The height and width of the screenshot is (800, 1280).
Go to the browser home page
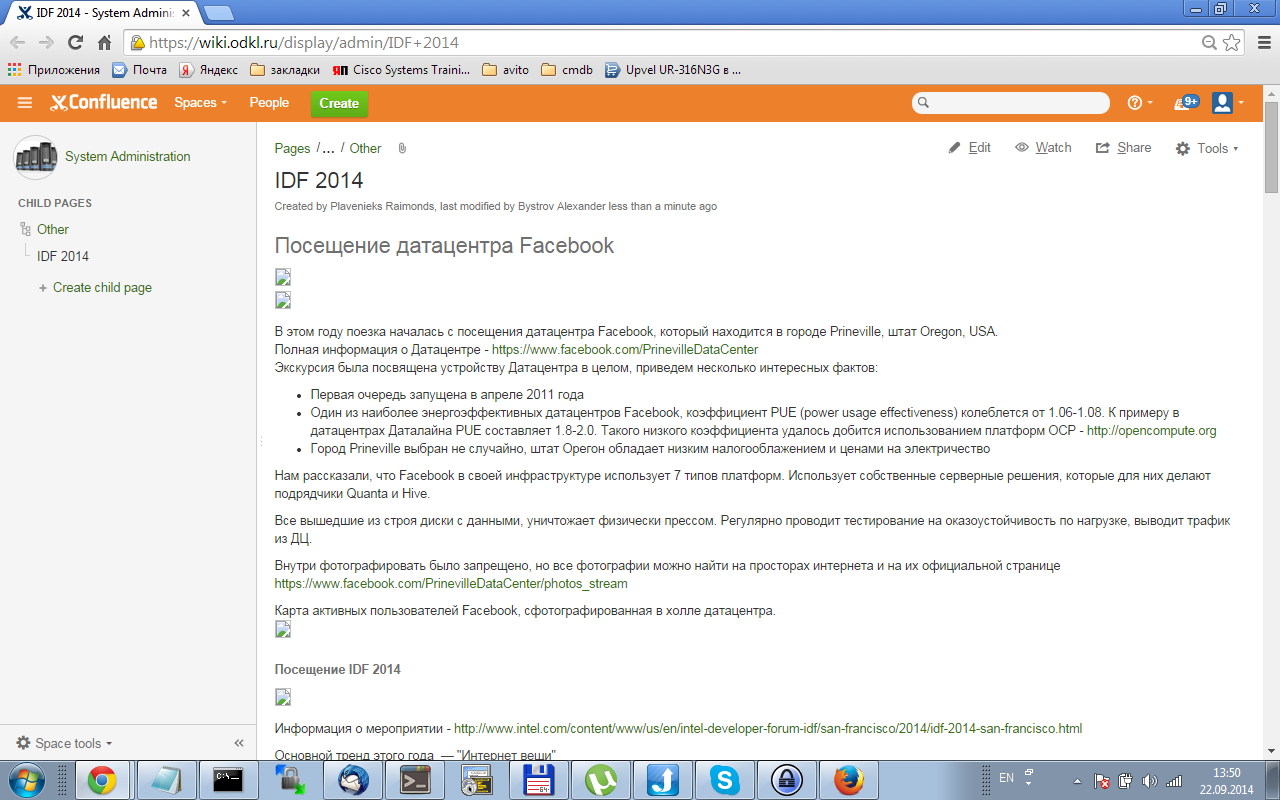(x=104, y=43)
